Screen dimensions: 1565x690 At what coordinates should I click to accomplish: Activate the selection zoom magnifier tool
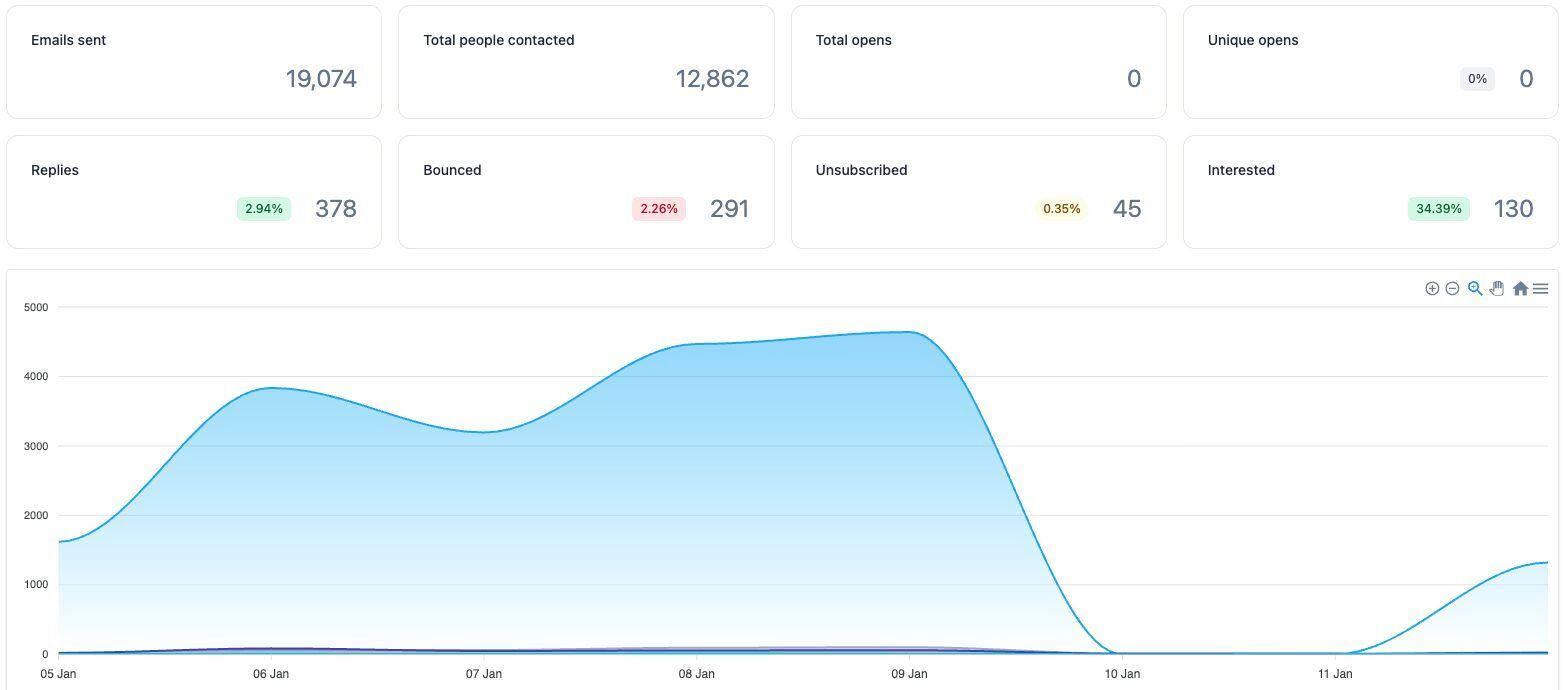[1475, 288]
